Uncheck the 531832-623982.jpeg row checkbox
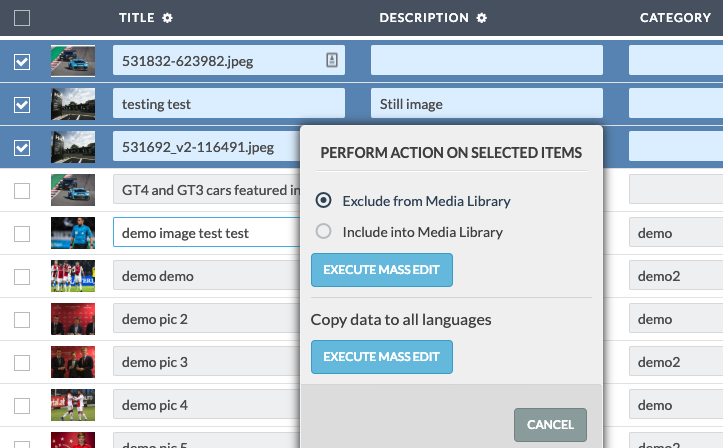The height and width of the screenshot is (448, 723). [x=22, y=62]
